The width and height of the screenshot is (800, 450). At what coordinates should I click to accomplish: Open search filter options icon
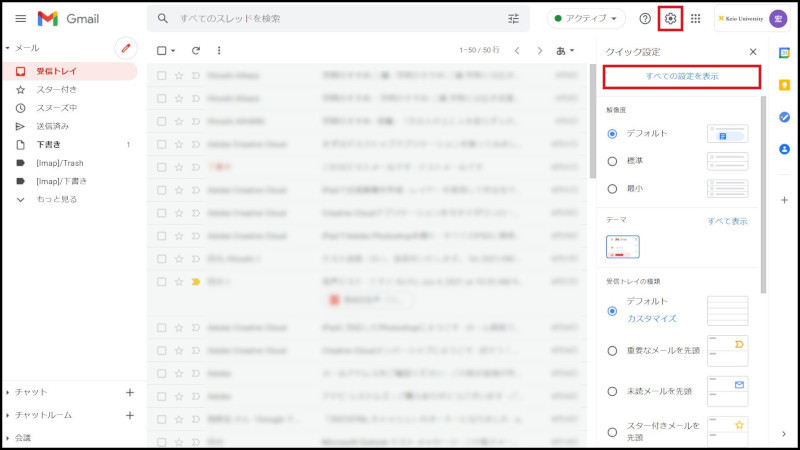pos(514,18)
